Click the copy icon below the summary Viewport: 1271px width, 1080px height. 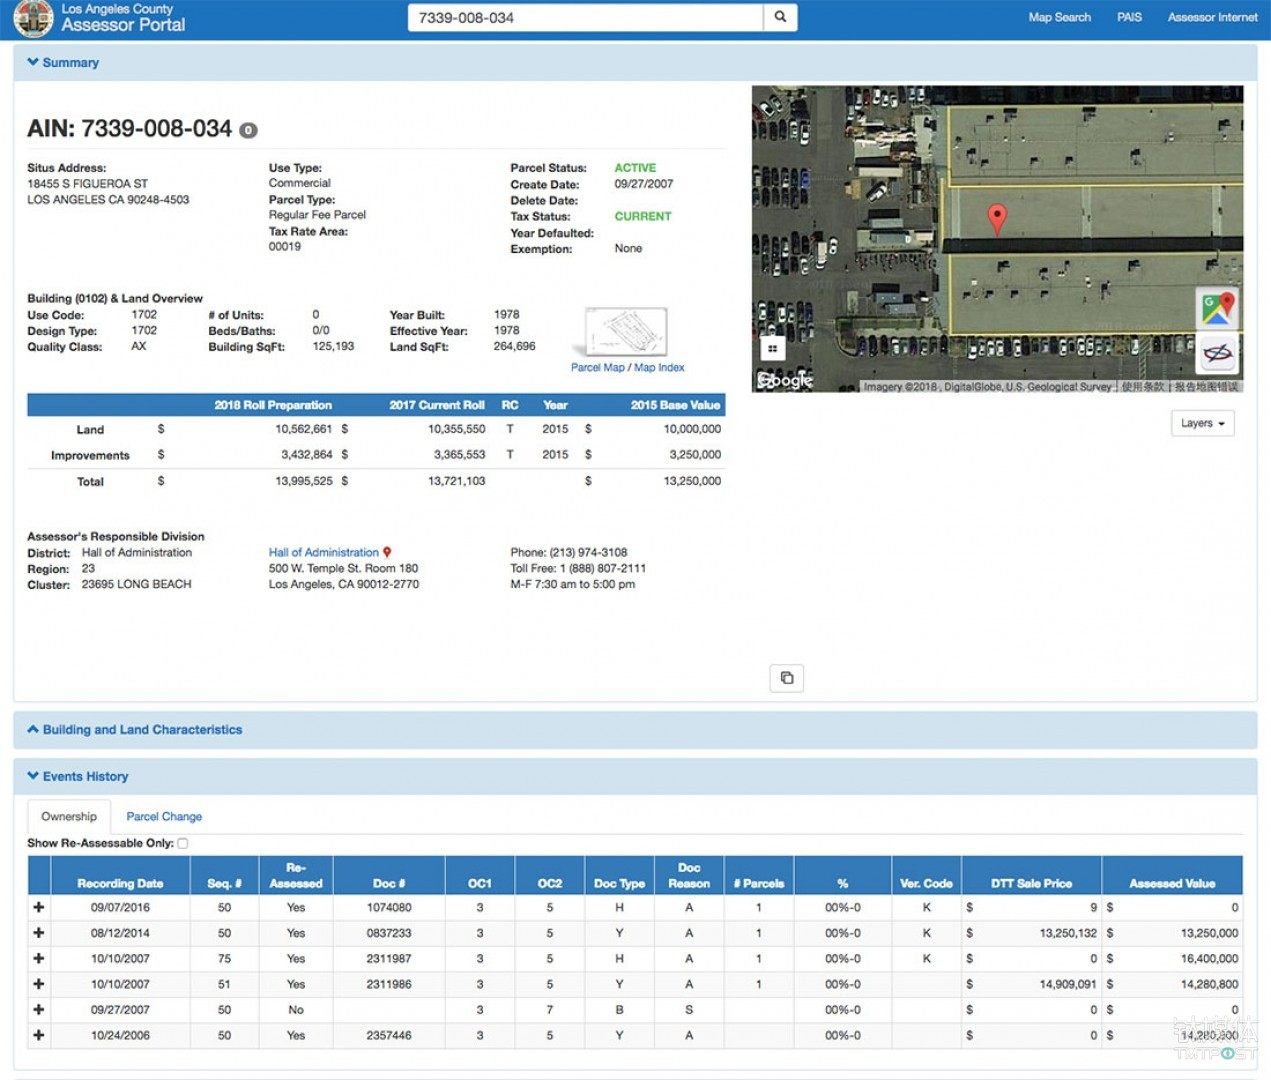[x=787, y=678]
